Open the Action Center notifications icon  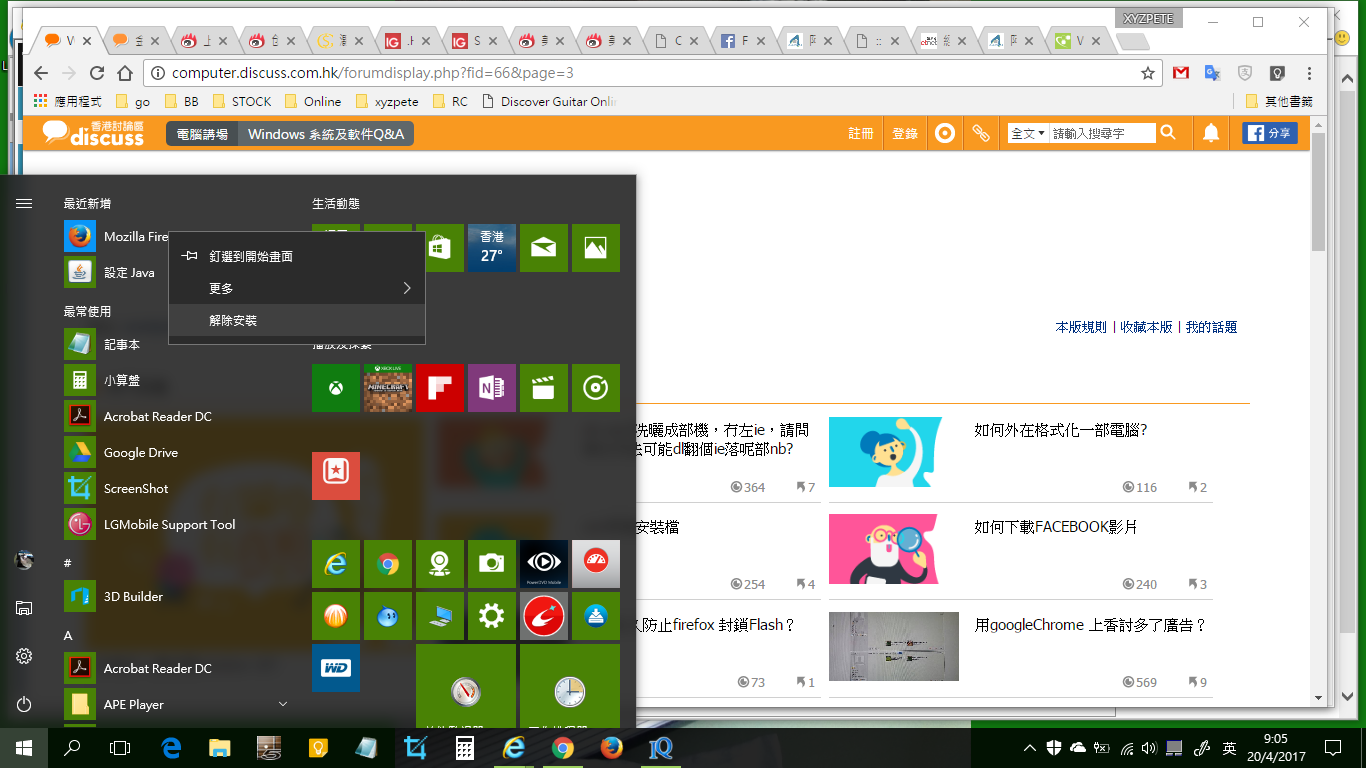pyautogui.click(x=1332, y=748)
